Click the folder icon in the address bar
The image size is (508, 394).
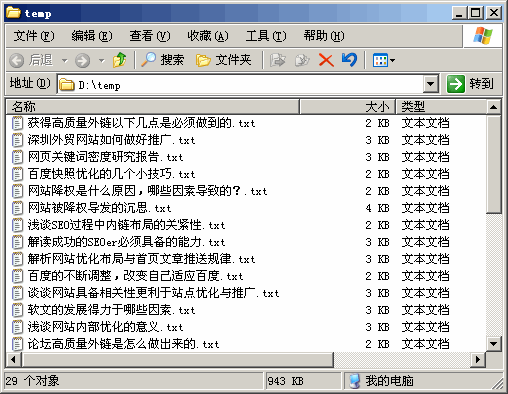(67, 85)
